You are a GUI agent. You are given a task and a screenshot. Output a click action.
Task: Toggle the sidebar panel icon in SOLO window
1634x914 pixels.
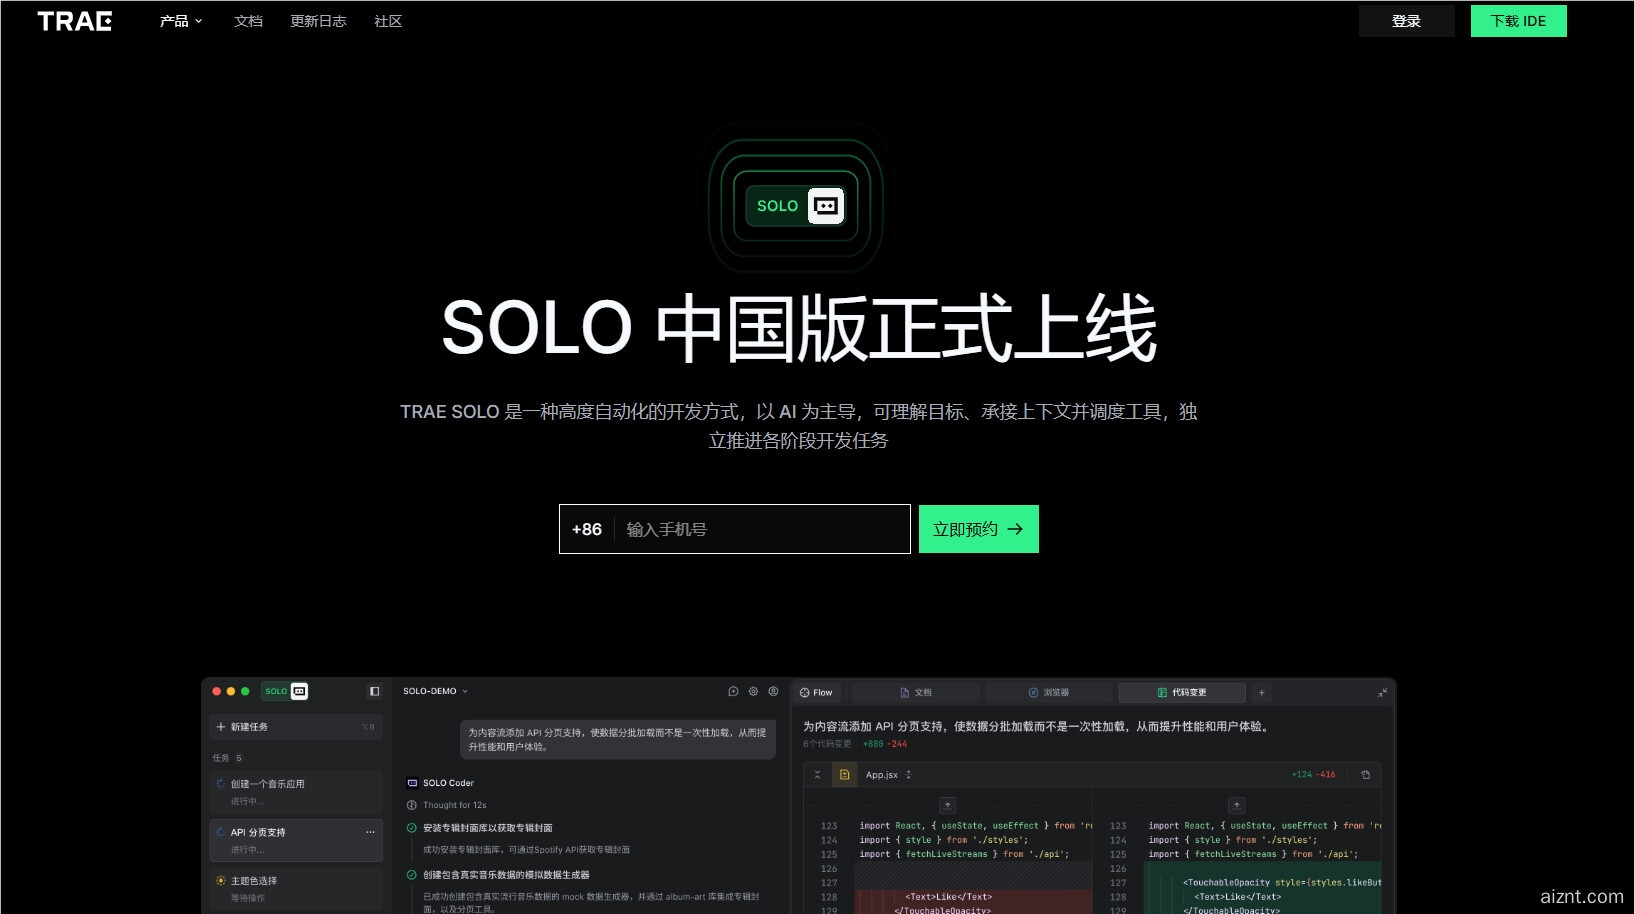(x=374, y=691)
